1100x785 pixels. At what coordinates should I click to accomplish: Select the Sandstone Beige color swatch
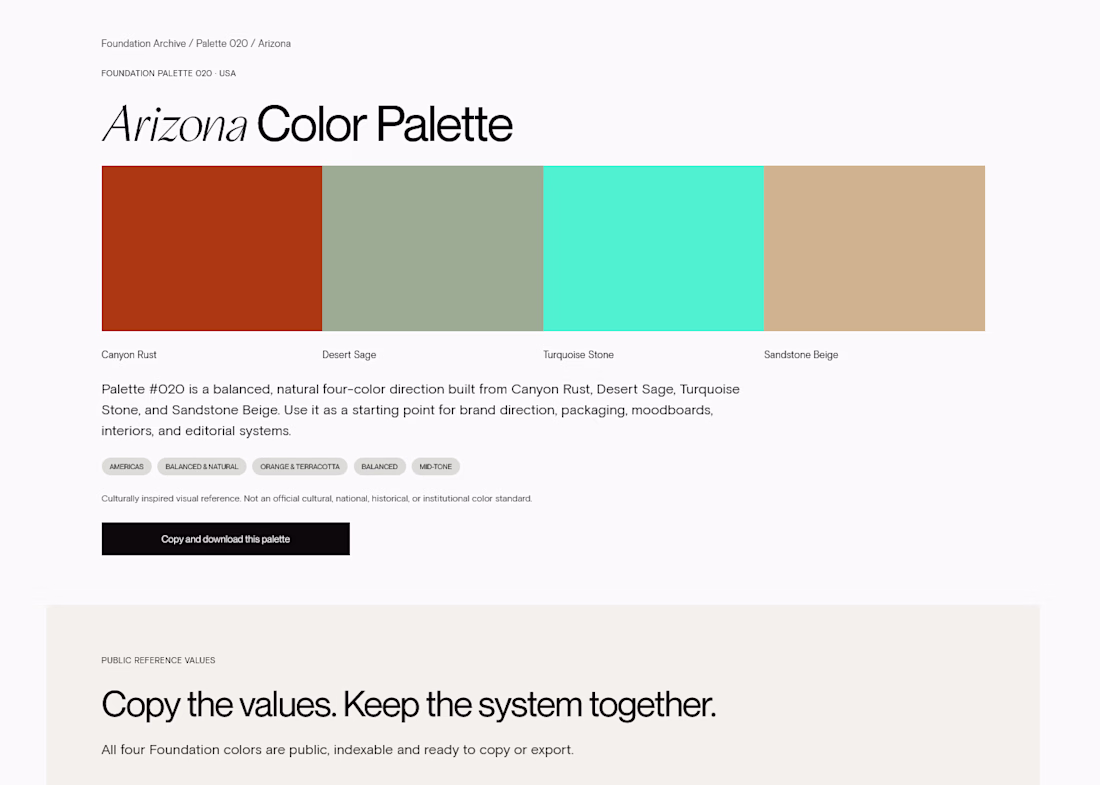click(x=874, y=248)
